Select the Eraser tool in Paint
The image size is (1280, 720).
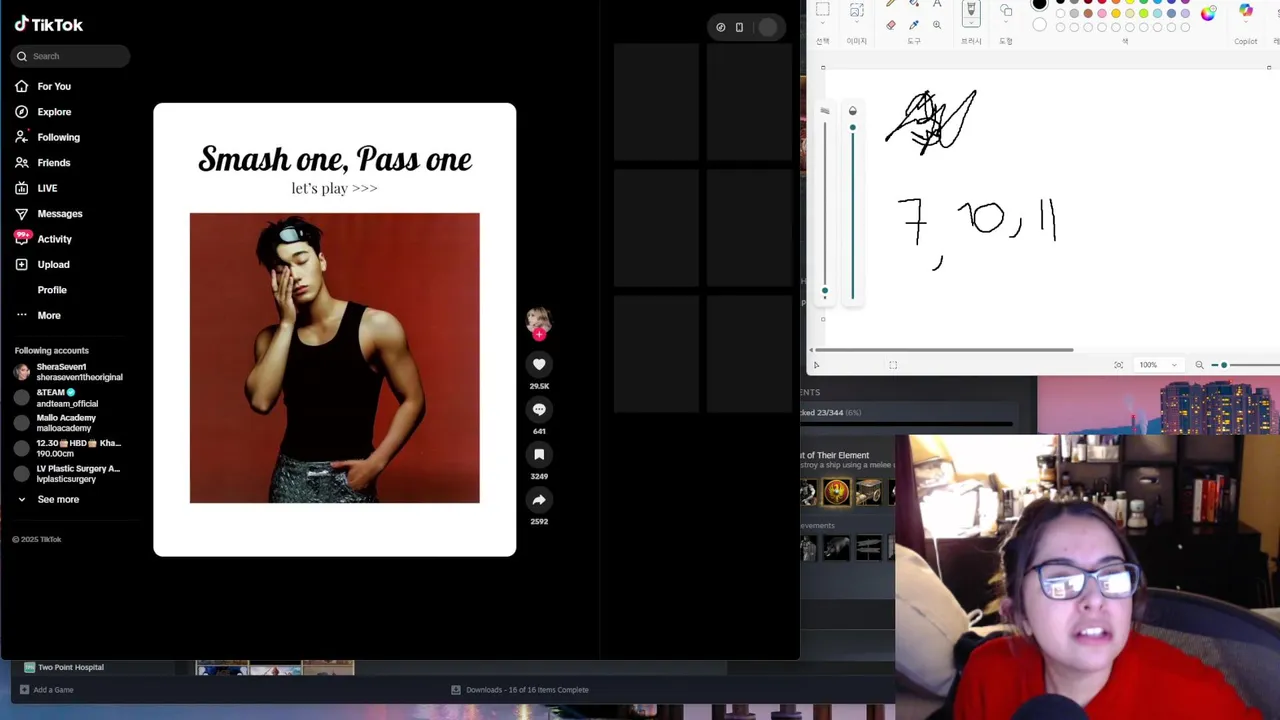[x=891, y=25]
